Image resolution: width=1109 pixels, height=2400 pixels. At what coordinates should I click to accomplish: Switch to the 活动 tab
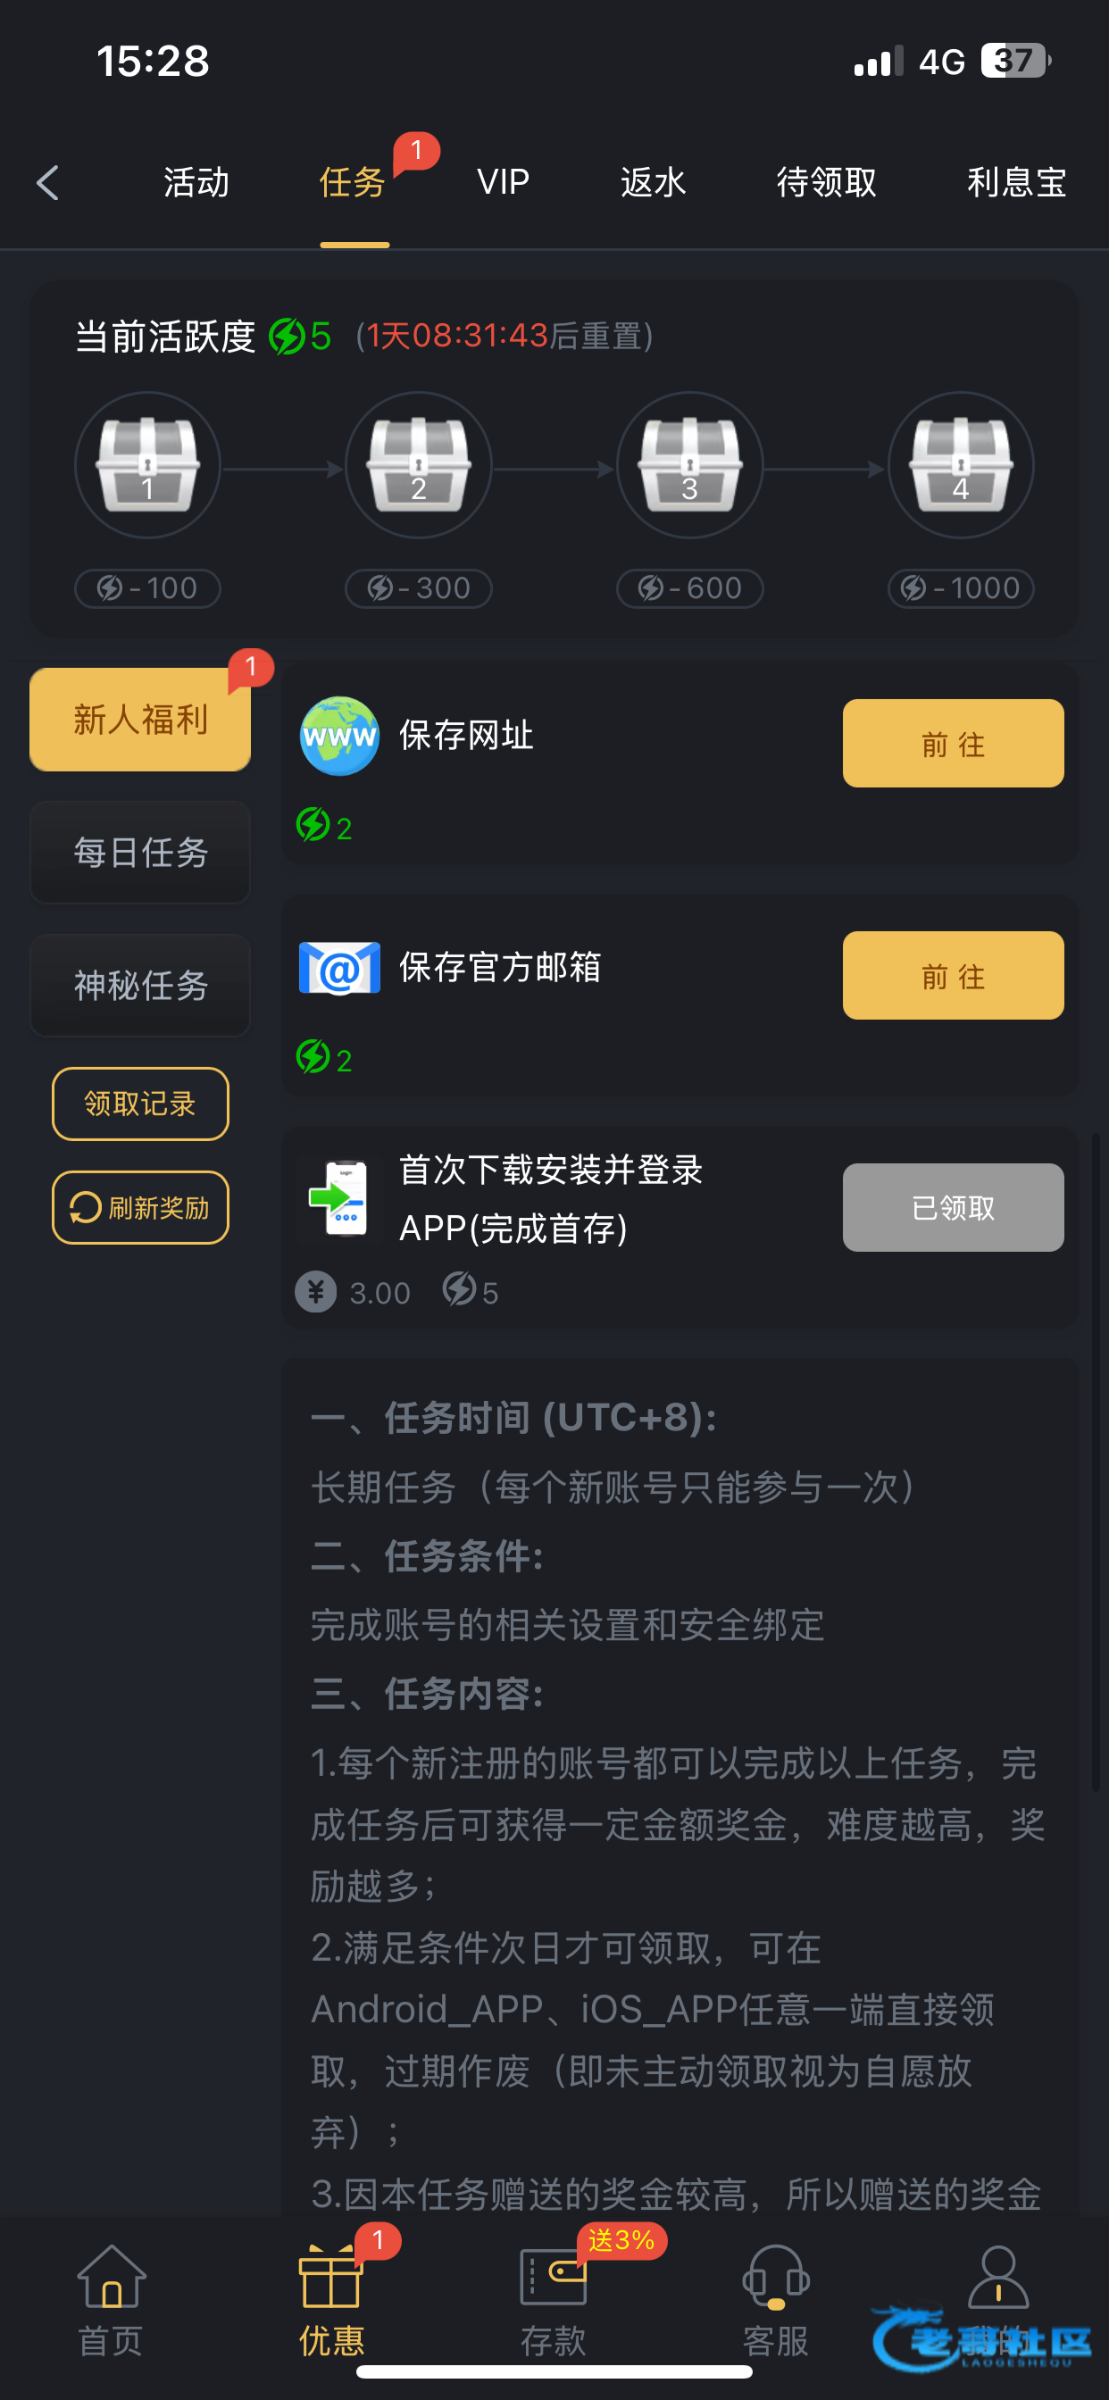coord(197,183)
